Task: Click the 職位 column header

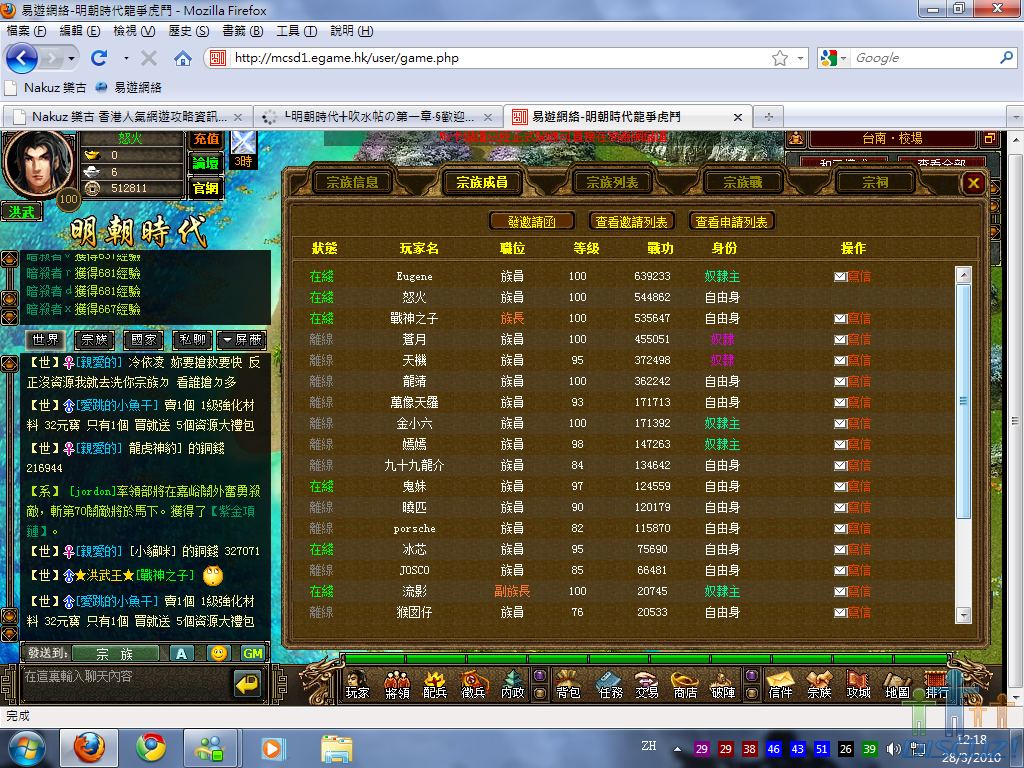Action: [x=512, y=248]
